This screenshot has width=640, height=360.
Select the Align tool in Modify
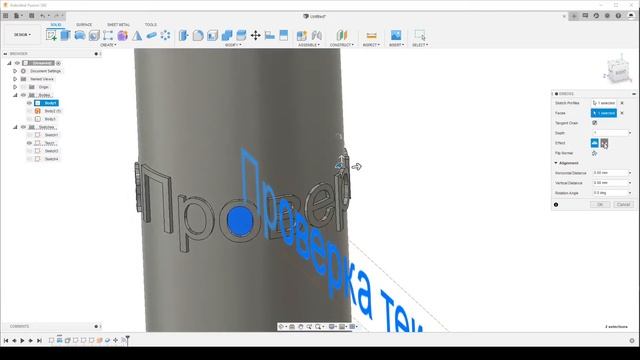[269, 36]
